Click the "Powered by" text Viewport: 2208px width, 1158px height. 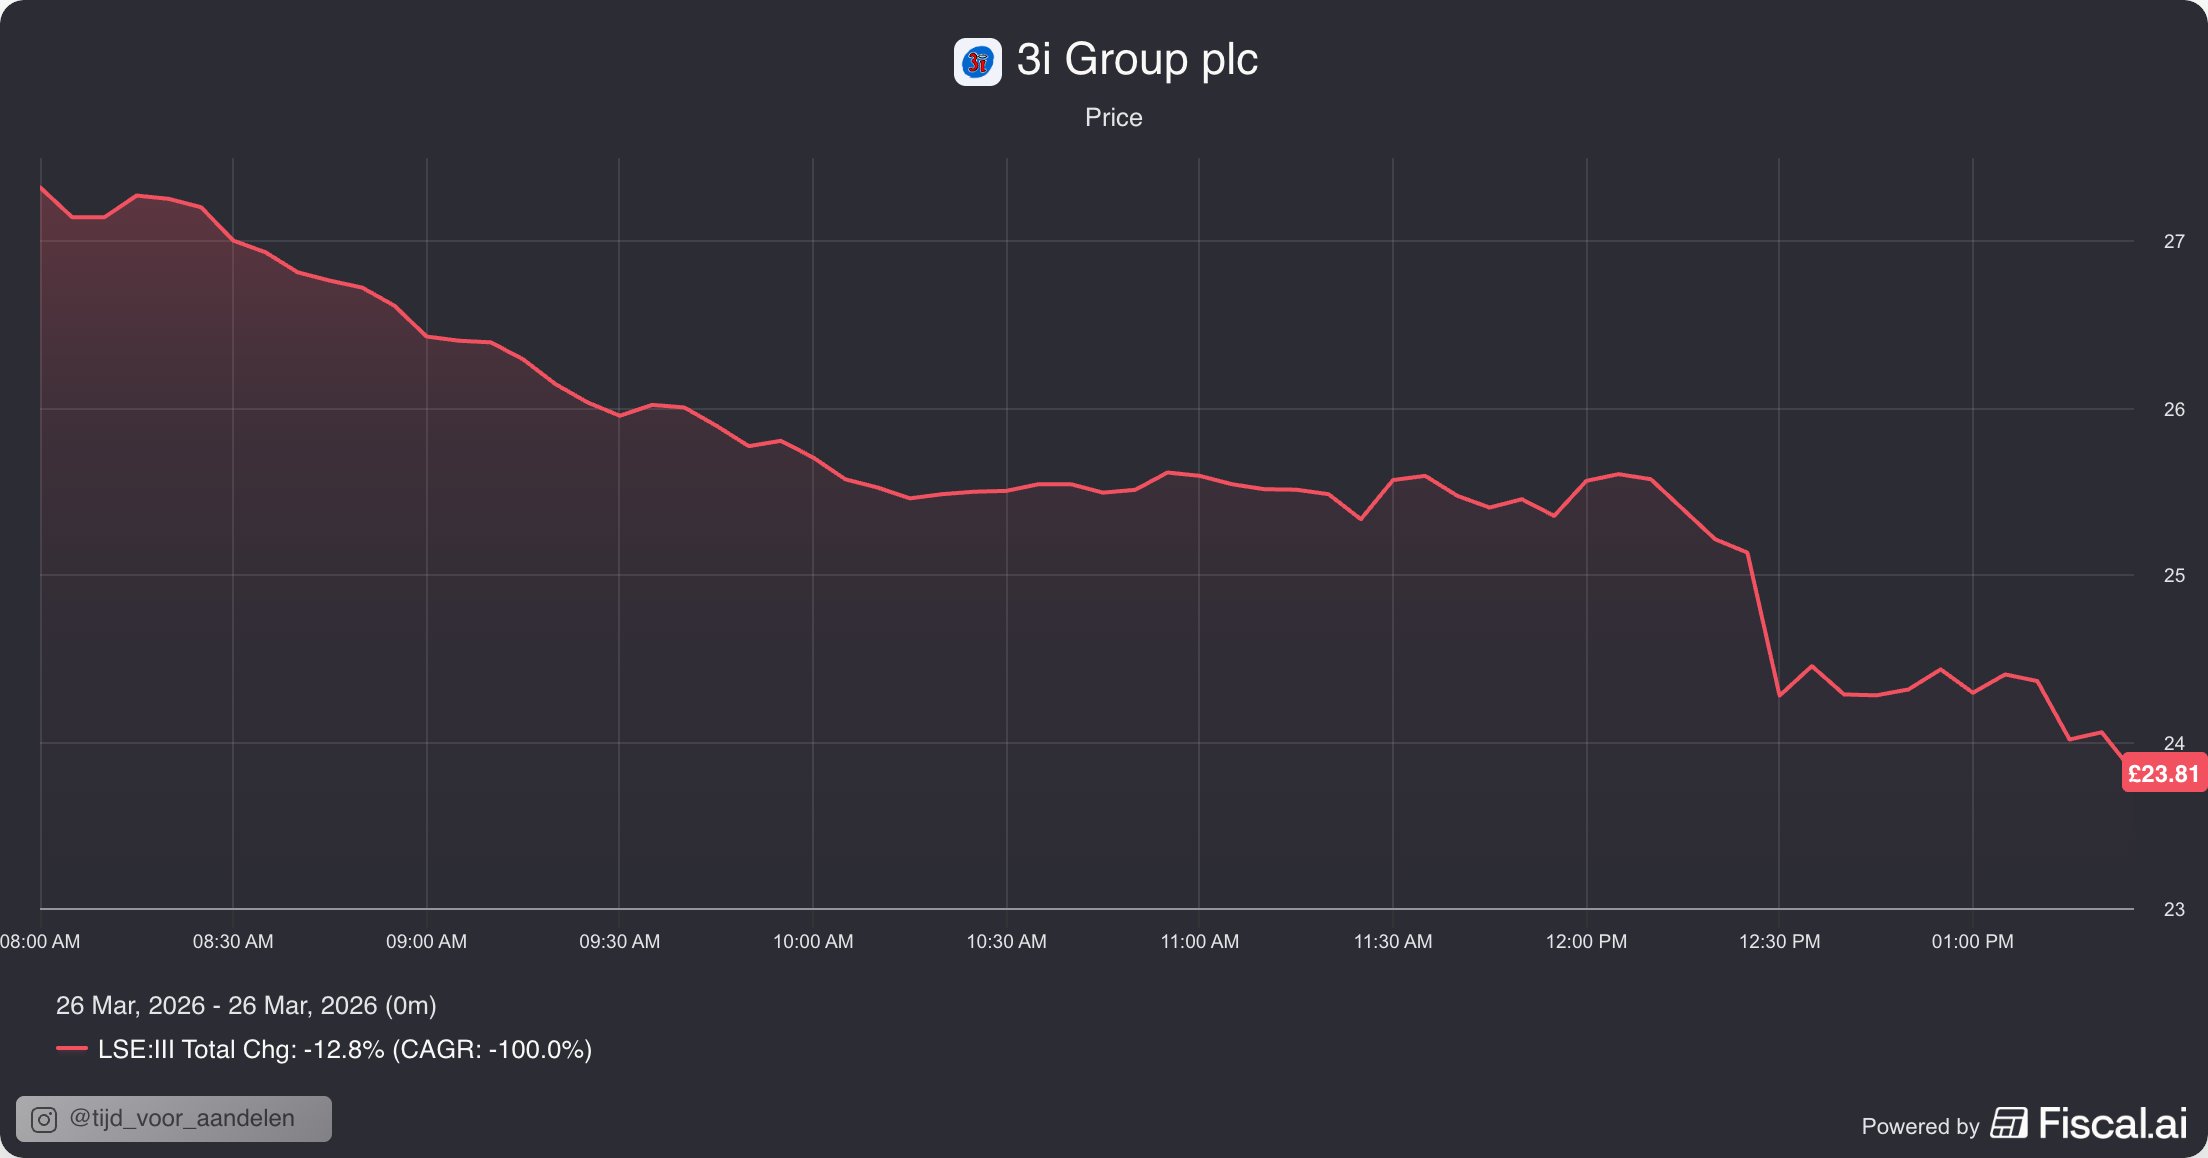[1920, 1126]
